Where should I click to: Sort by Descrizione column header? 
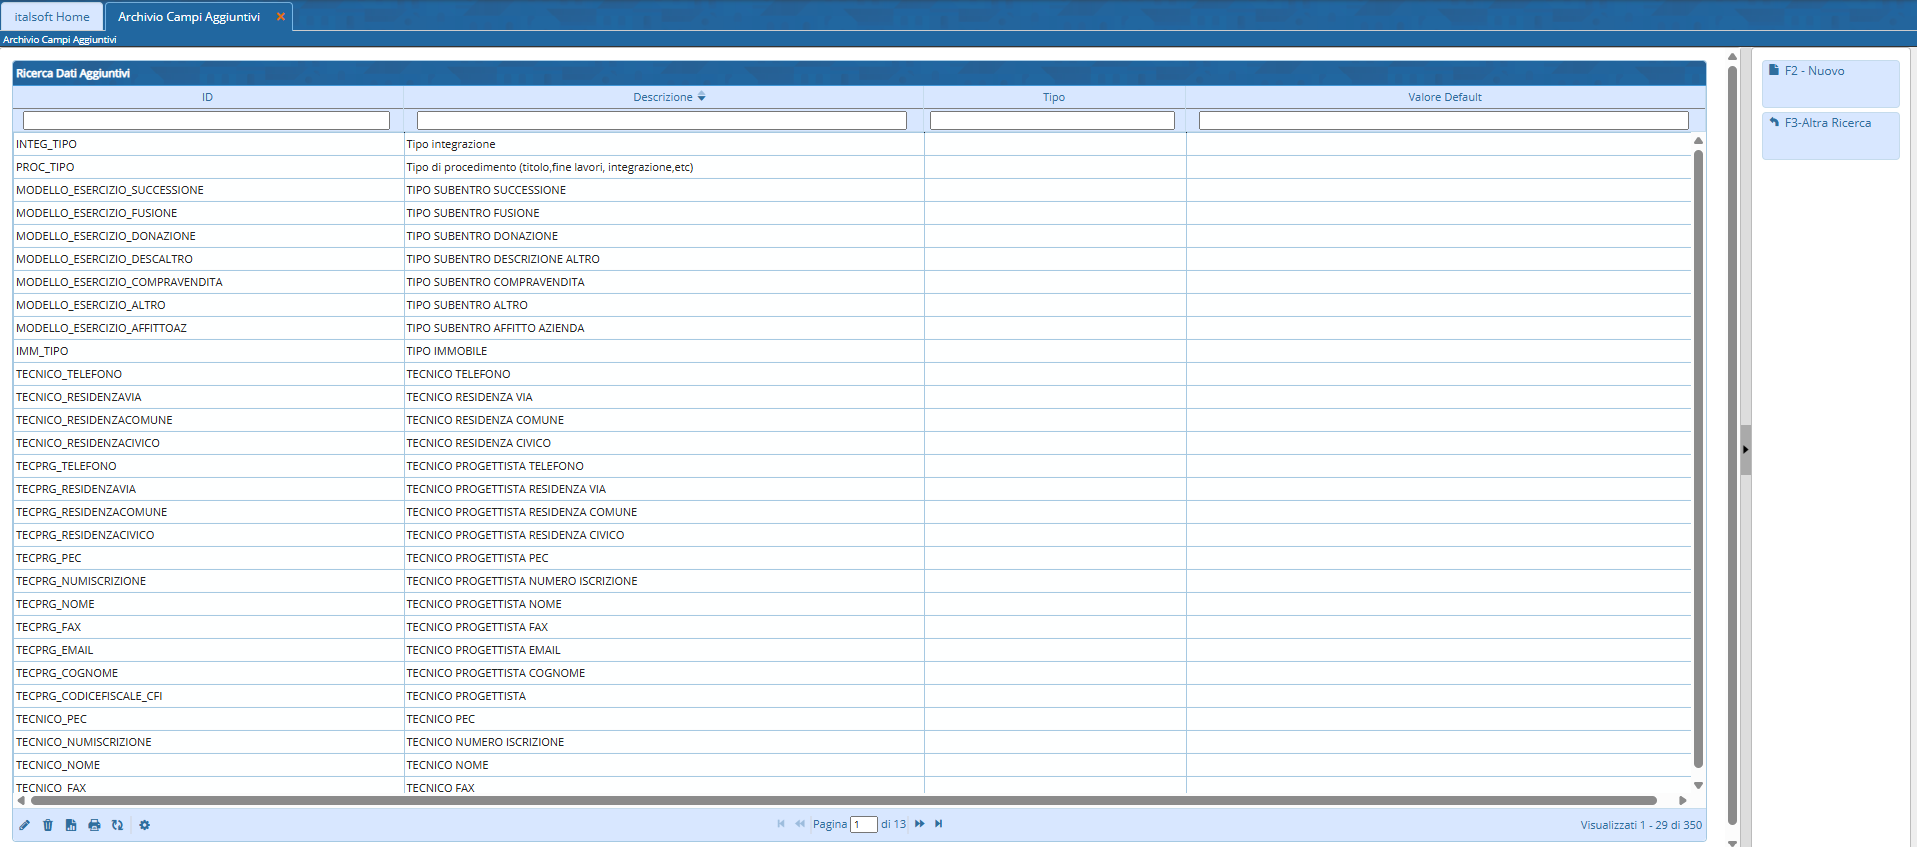pos(663,97)
